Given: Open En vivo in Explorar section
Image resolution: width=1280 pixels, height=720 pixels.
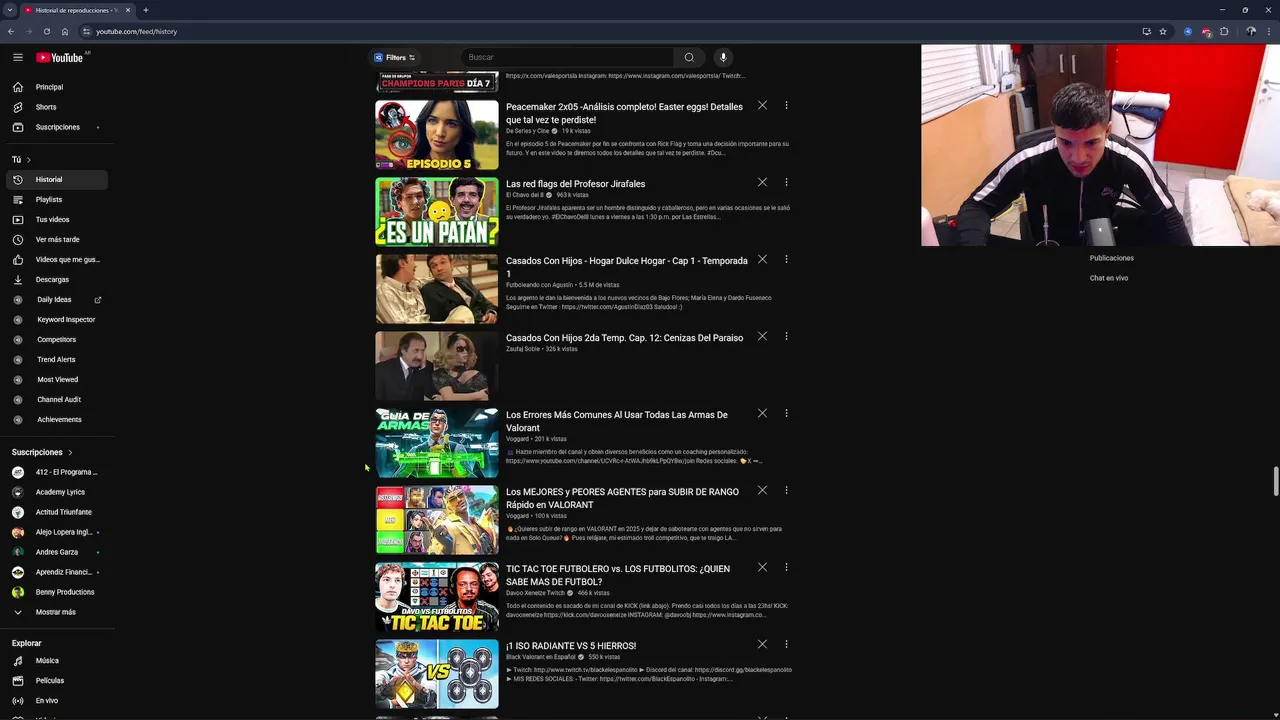Looking at the screenshot, I should (x=57, y=700).
